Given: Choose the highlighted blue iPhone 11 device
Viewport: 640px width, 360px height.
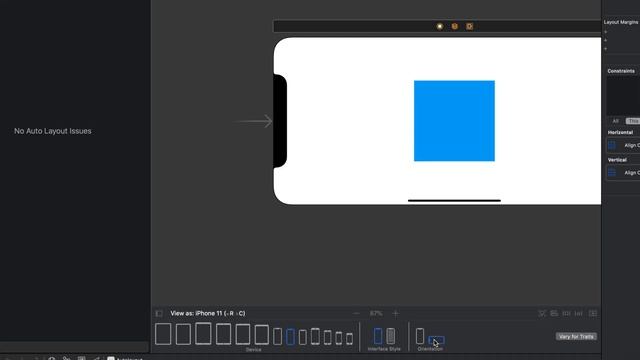Looking at the screenshot, I should [x=290, y=337].
